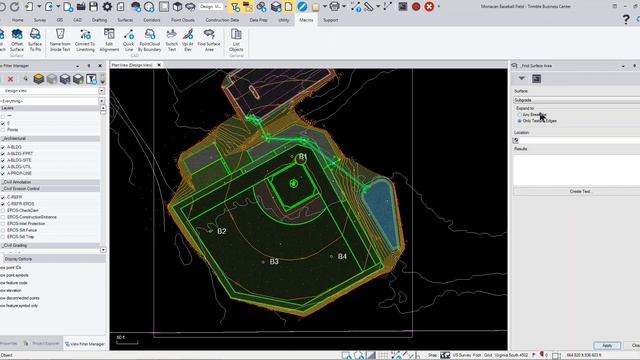Click the options icon beside arrow in Find Surface Area
This screenshot has width=640, height=360.
click(x=536, y=79)
